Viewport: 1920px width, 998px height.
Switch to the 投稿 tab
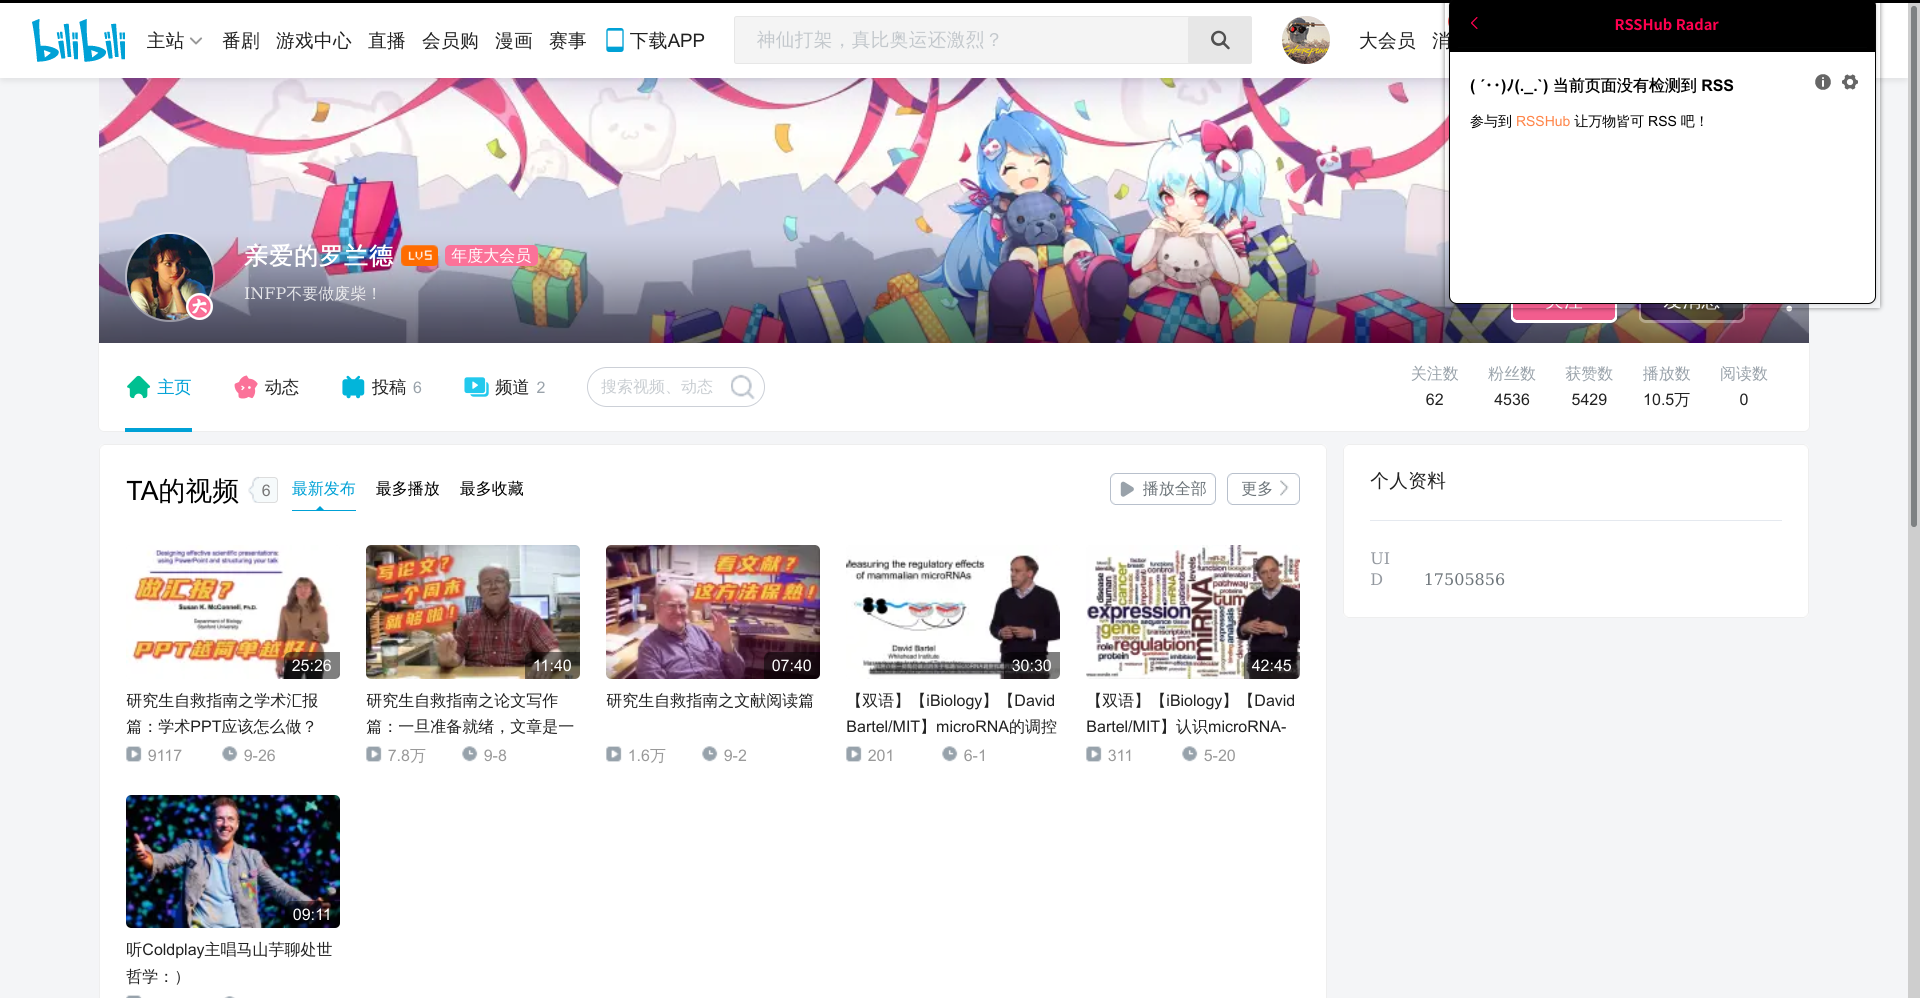[x=390, y=387]
